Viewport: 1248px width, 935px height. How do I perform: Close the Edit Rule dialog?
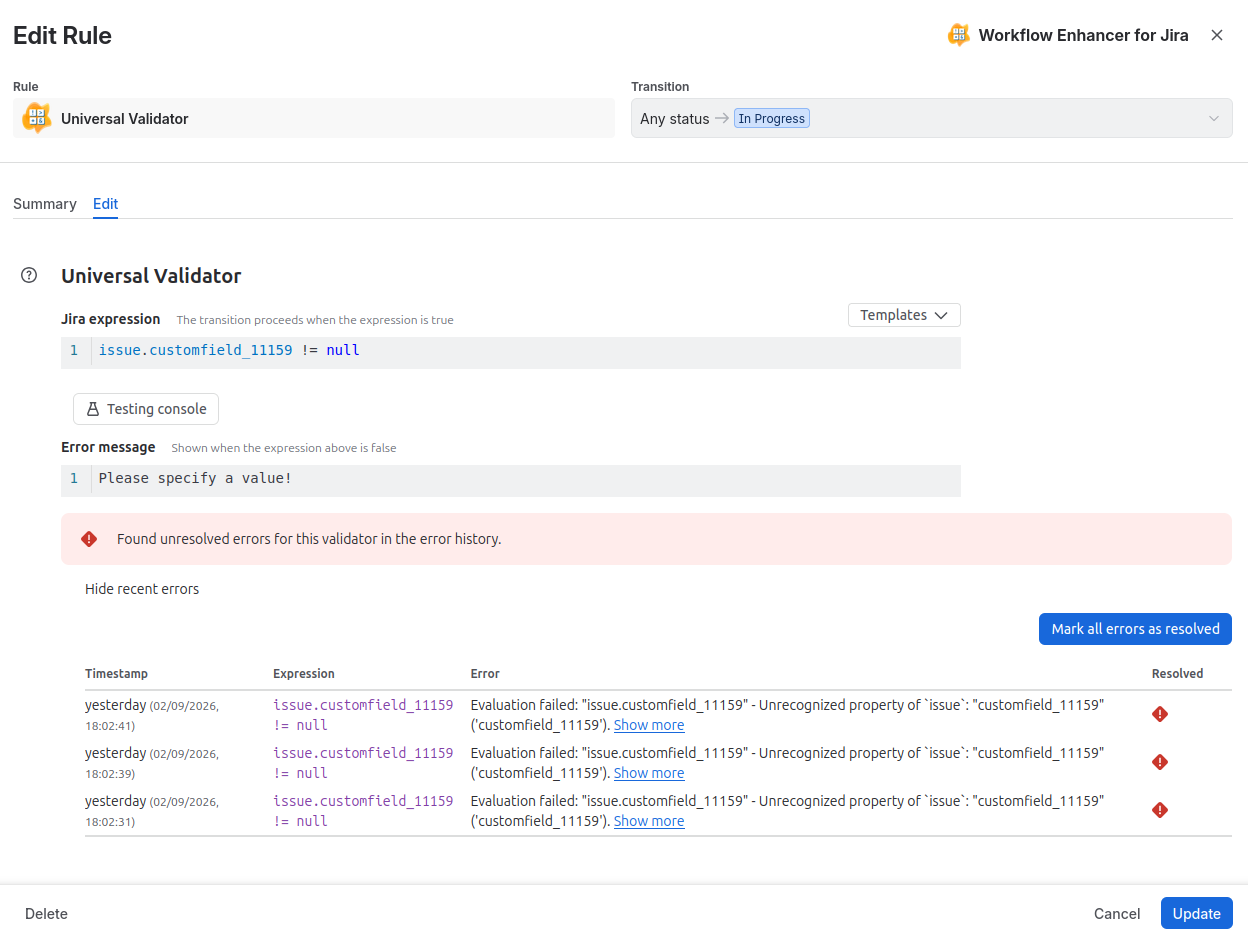click(1217, 35)
